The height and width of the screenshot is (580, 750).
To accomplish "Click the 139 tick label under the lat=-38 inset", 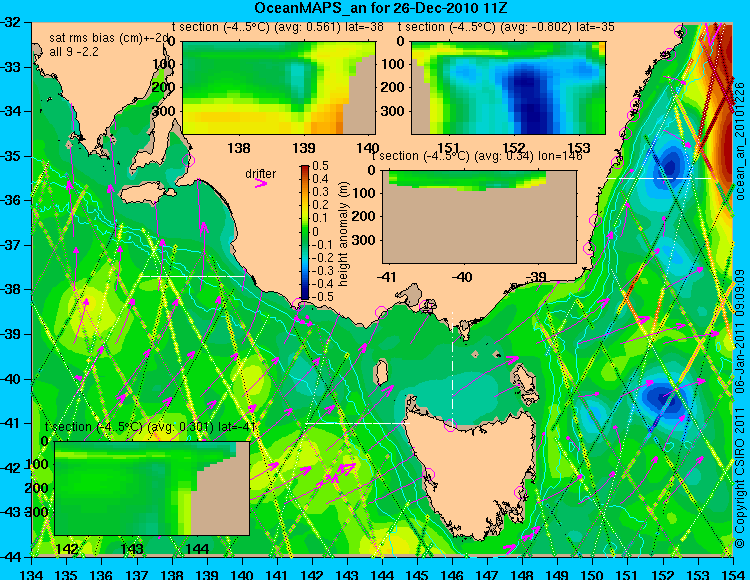I will point(304,148).
